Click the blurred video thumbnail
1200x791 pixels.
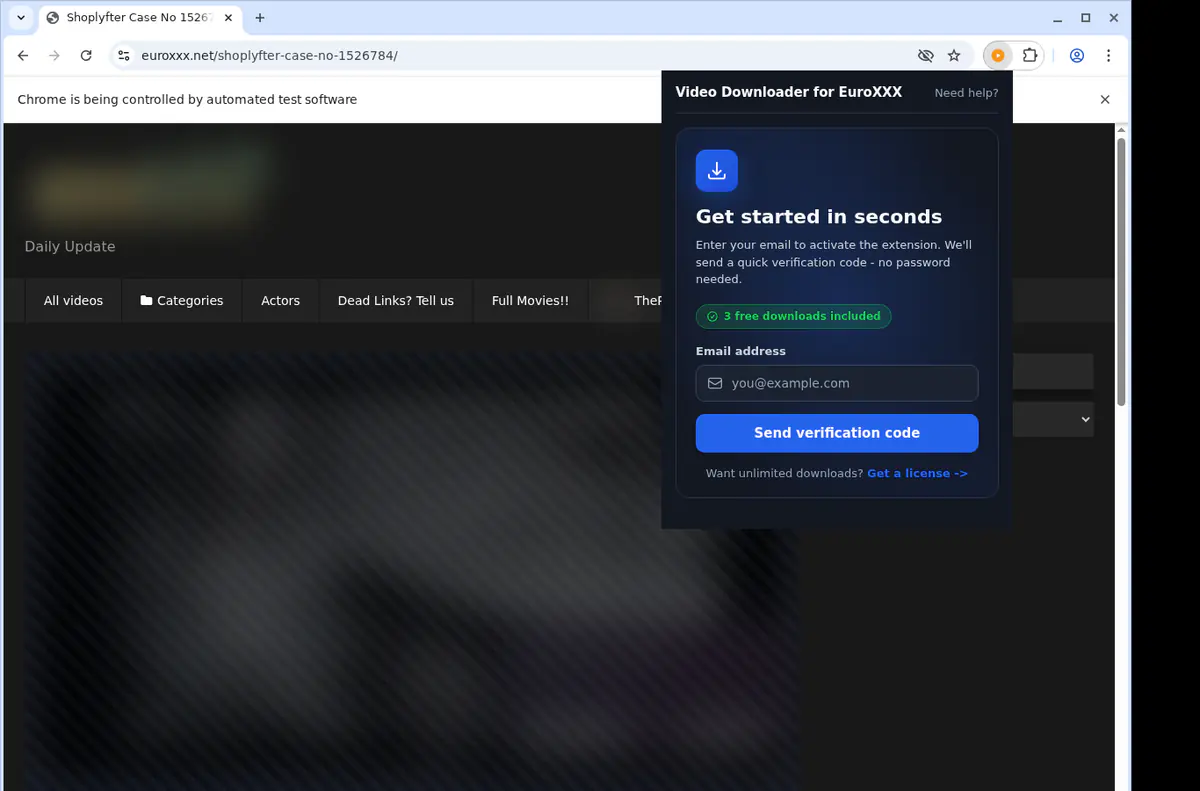click(411, 570)
